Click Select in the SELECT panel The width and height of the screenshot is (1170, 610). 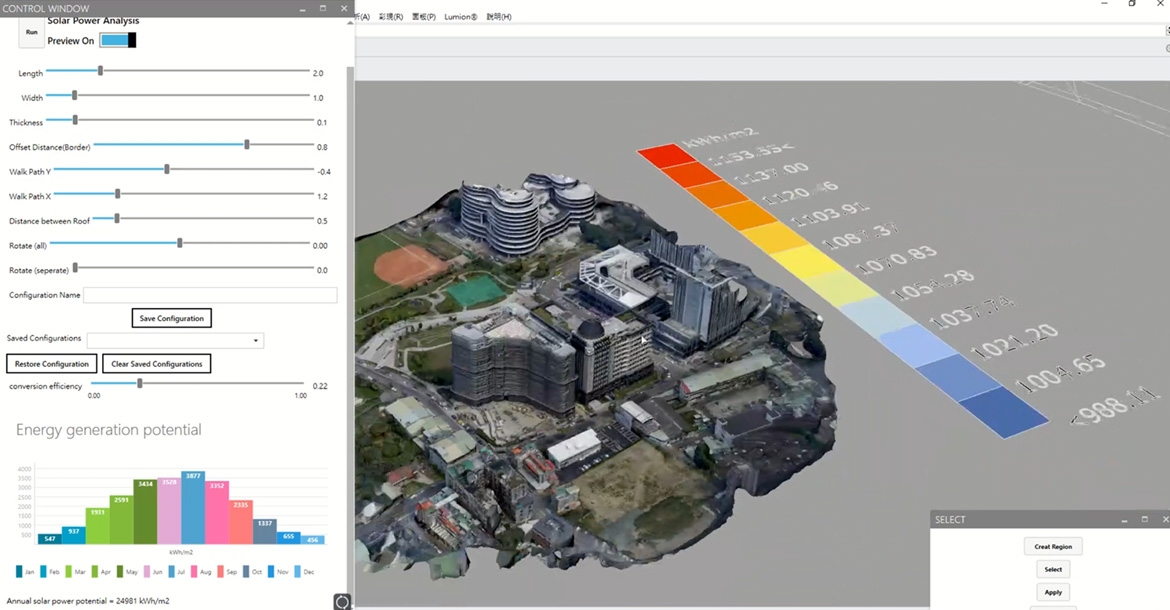[1053, 569]
